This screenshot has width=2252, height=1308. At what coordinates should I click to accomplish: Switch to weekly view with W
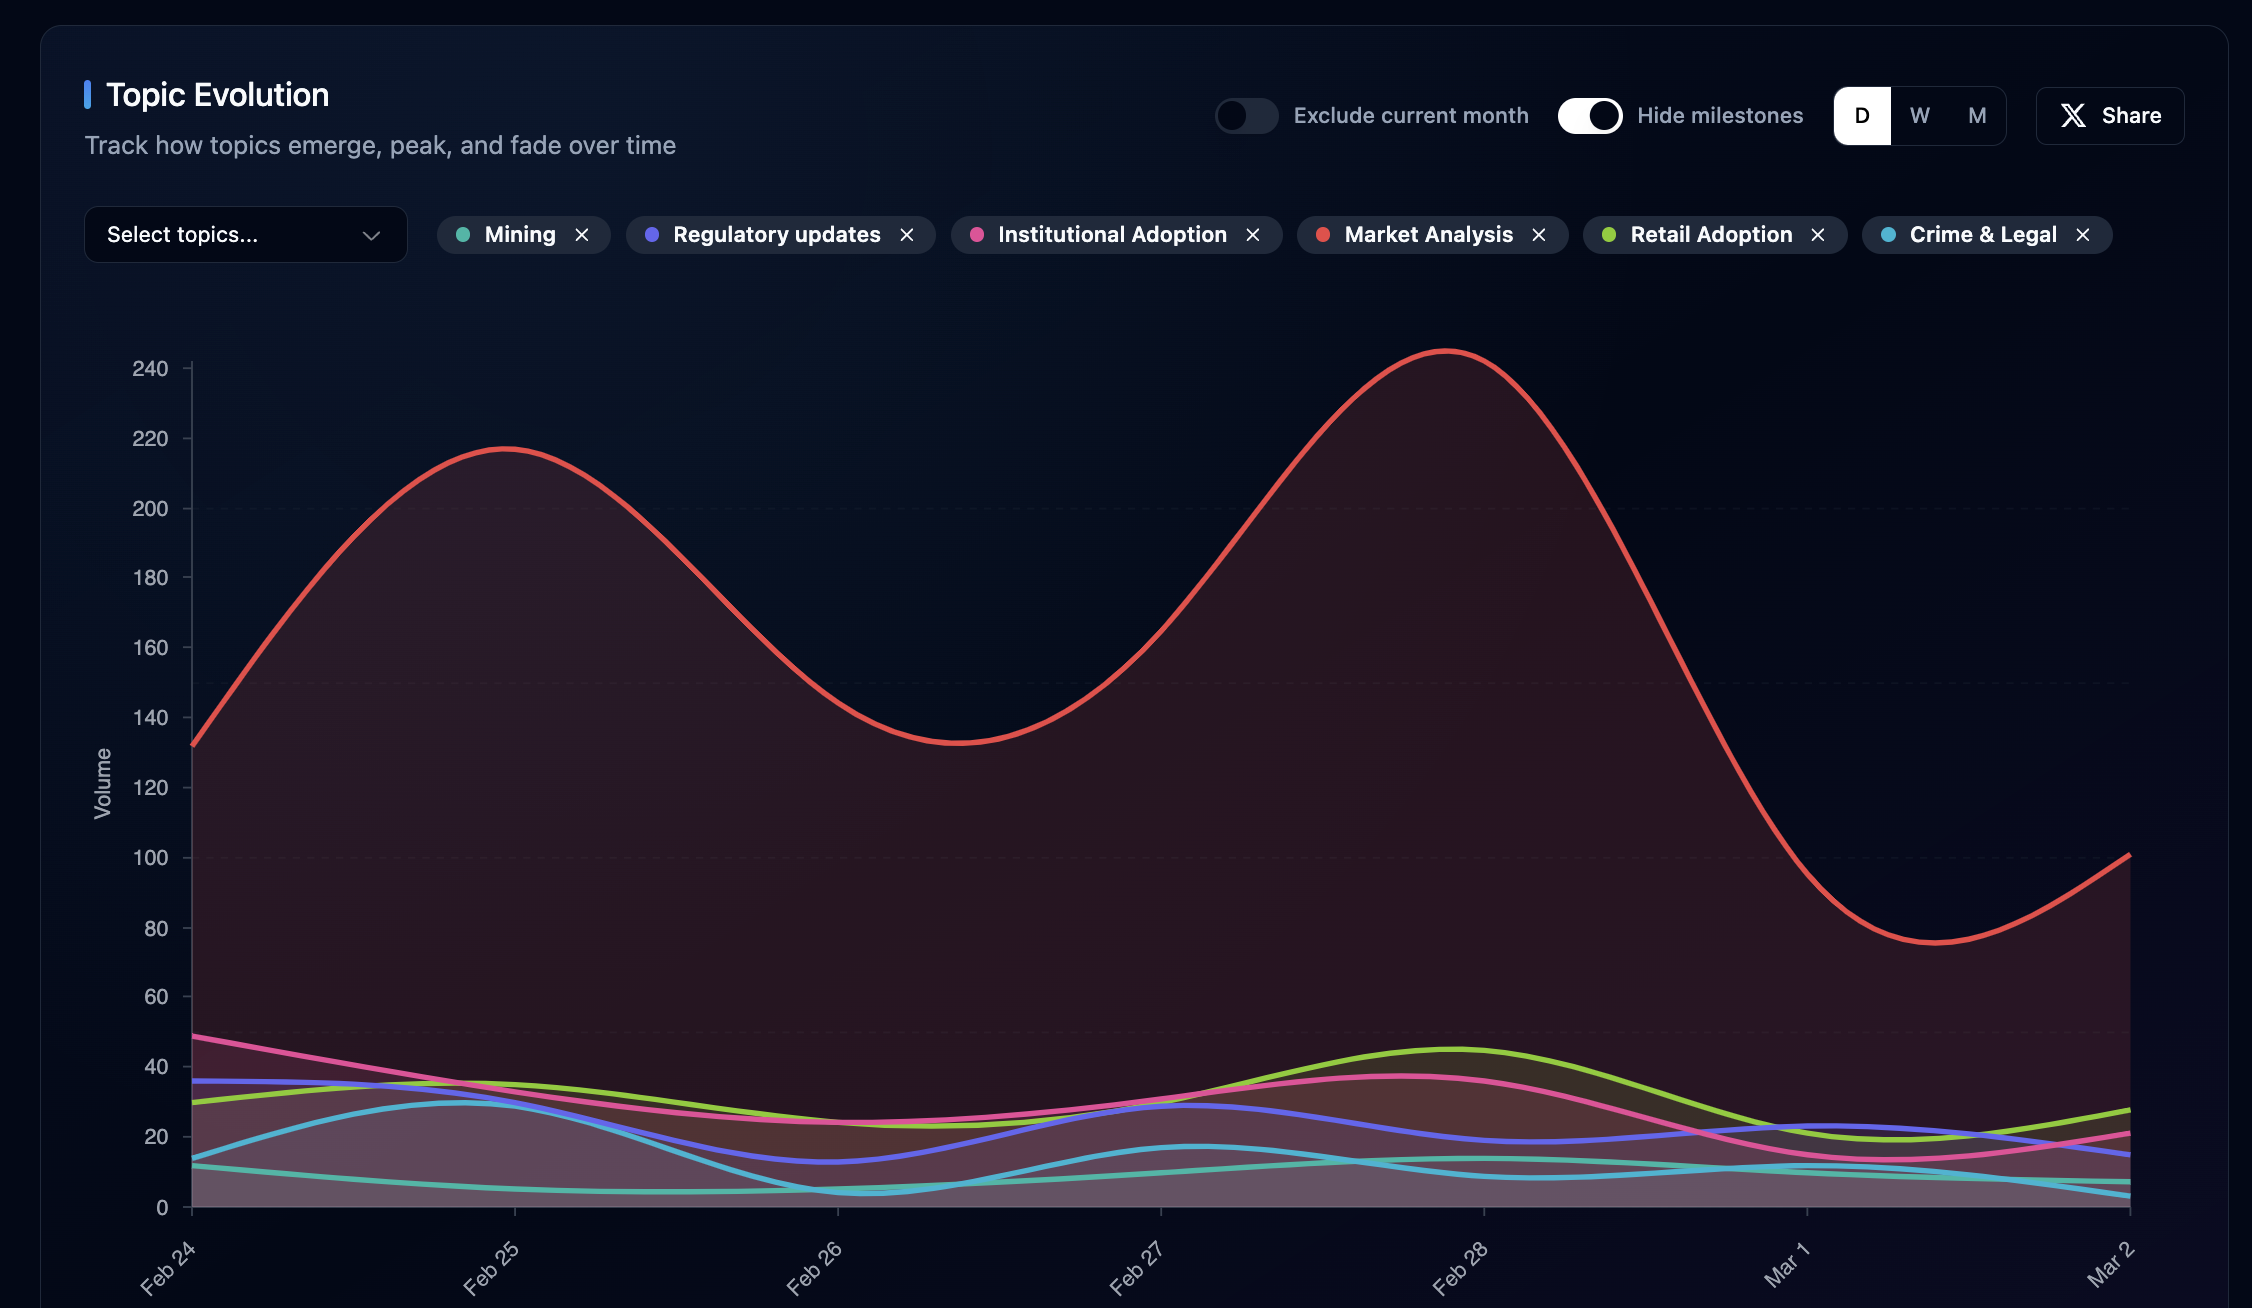[x=1919, y=116]
